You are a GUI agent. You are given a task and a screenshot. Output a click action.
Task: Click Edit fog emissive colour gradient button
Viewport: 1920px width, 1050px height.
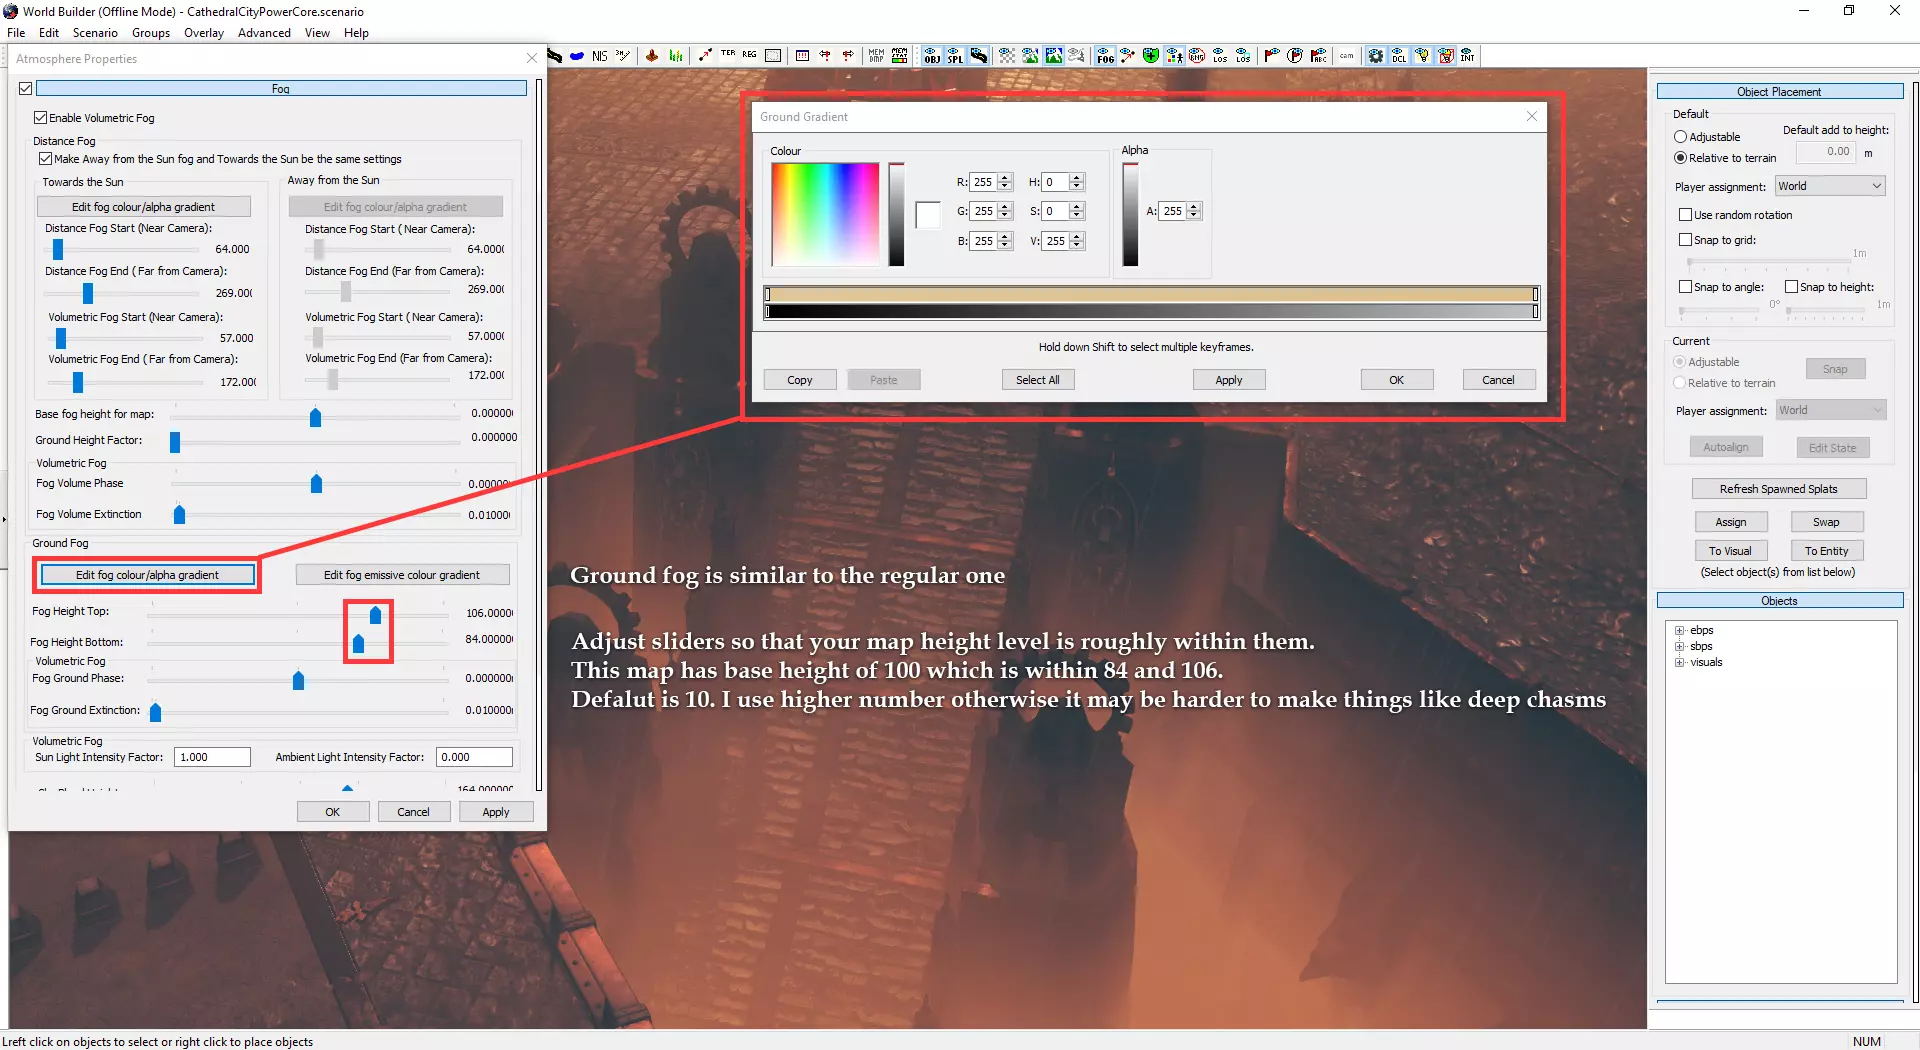pos(402,575)
